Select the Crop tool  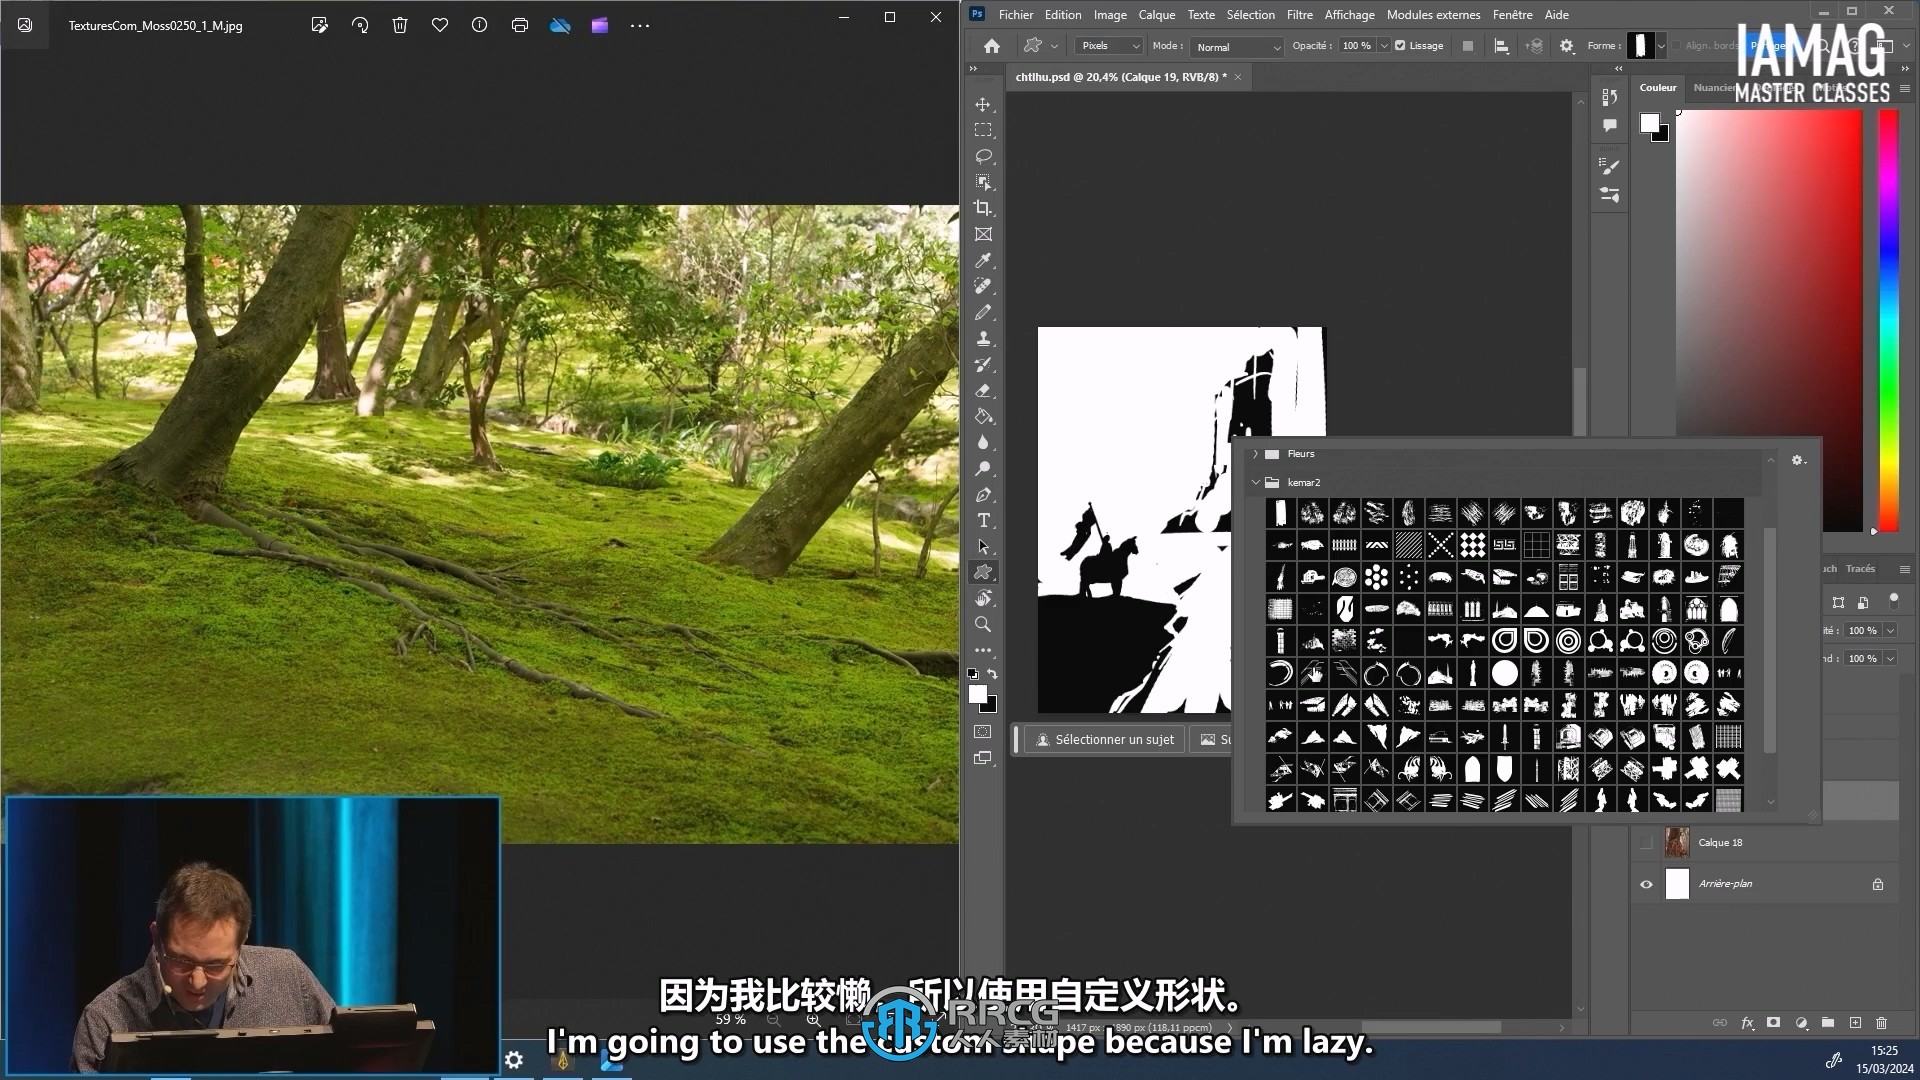pos(983,208)
